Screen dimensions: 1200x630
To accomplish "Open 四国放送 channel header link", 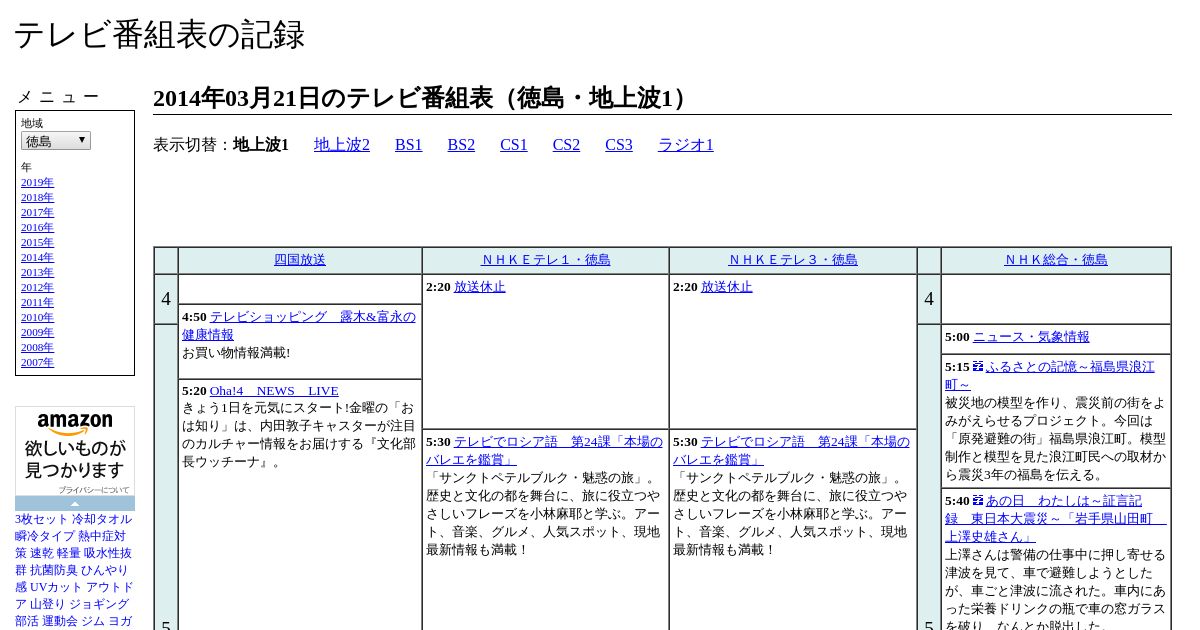I will coord(300,260).
